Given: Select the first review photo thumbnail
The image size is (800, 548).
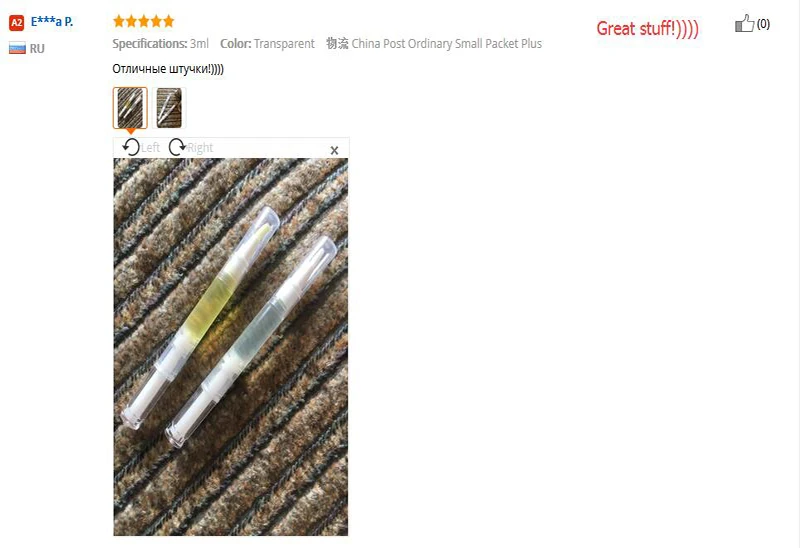Looking at the screenshot, I should click(x=130, y=108).
